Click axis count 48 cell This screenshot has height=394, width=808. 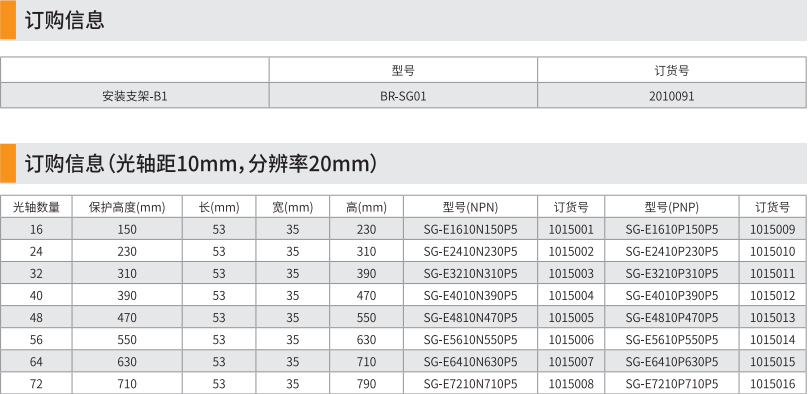coord(36,318)
